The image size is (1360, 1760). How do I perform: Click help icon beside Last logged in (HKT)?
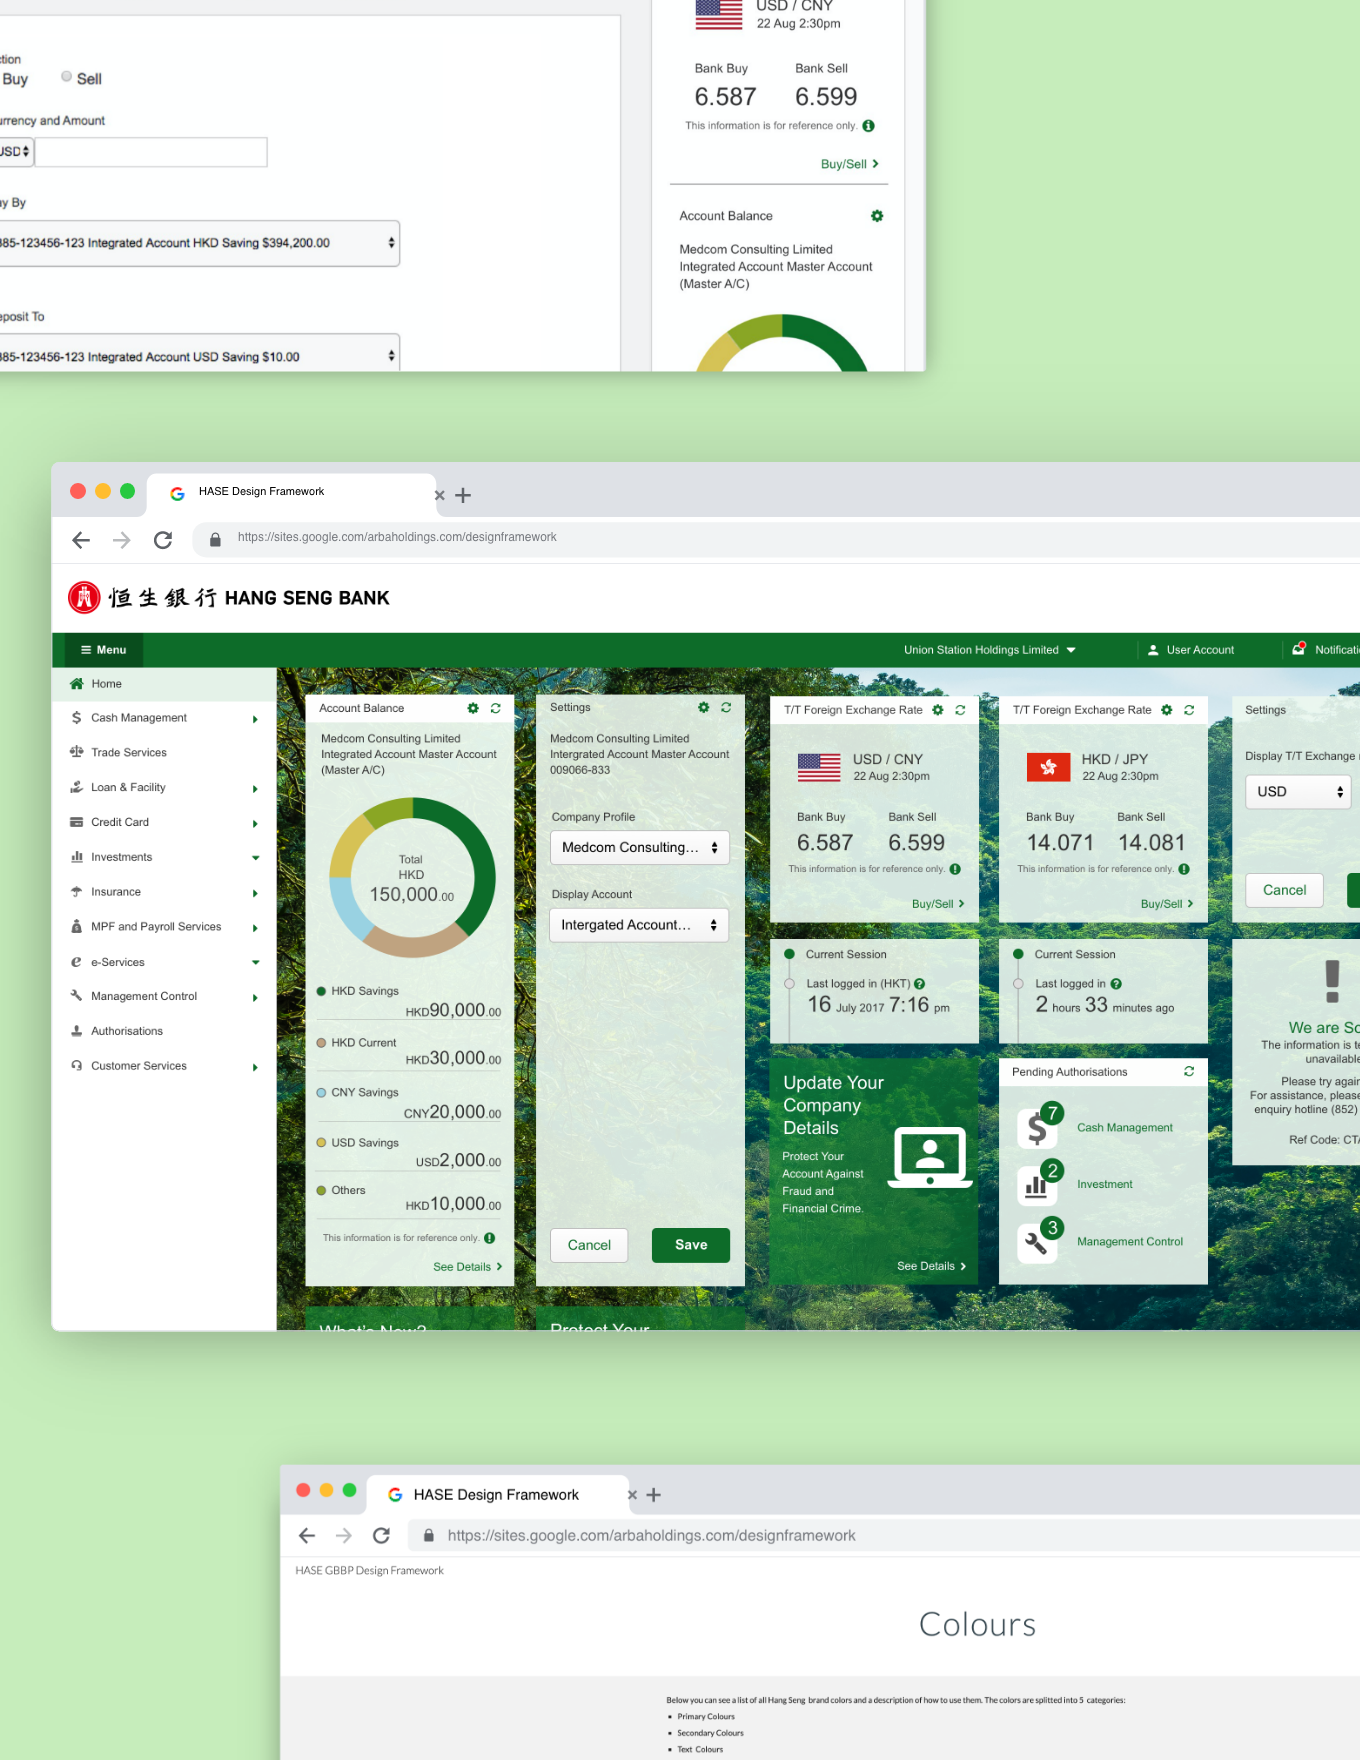pyautogui.click(x=919, y=984)
